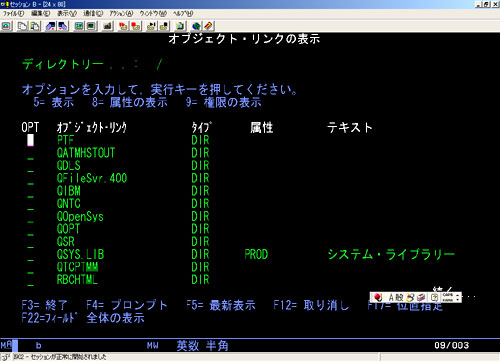Click the OPT field beside QTCPTMM

[30, 267]
